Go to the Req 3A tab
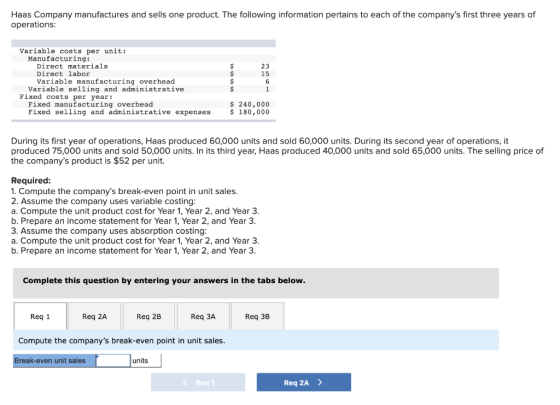This screenshot has height=405, width=560. coord(203,316)
